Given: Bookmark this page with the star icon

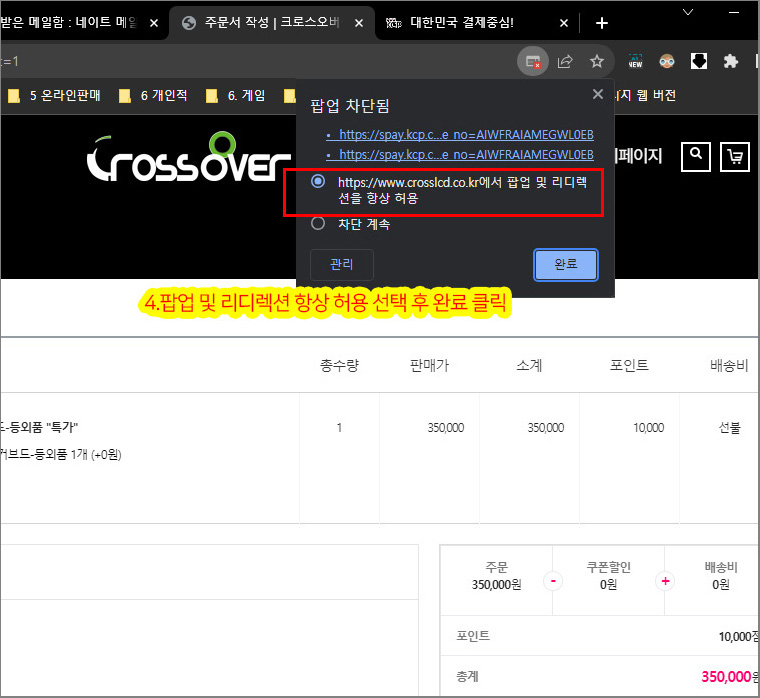Looking at the screenshot, I should [x=597, y=61].
